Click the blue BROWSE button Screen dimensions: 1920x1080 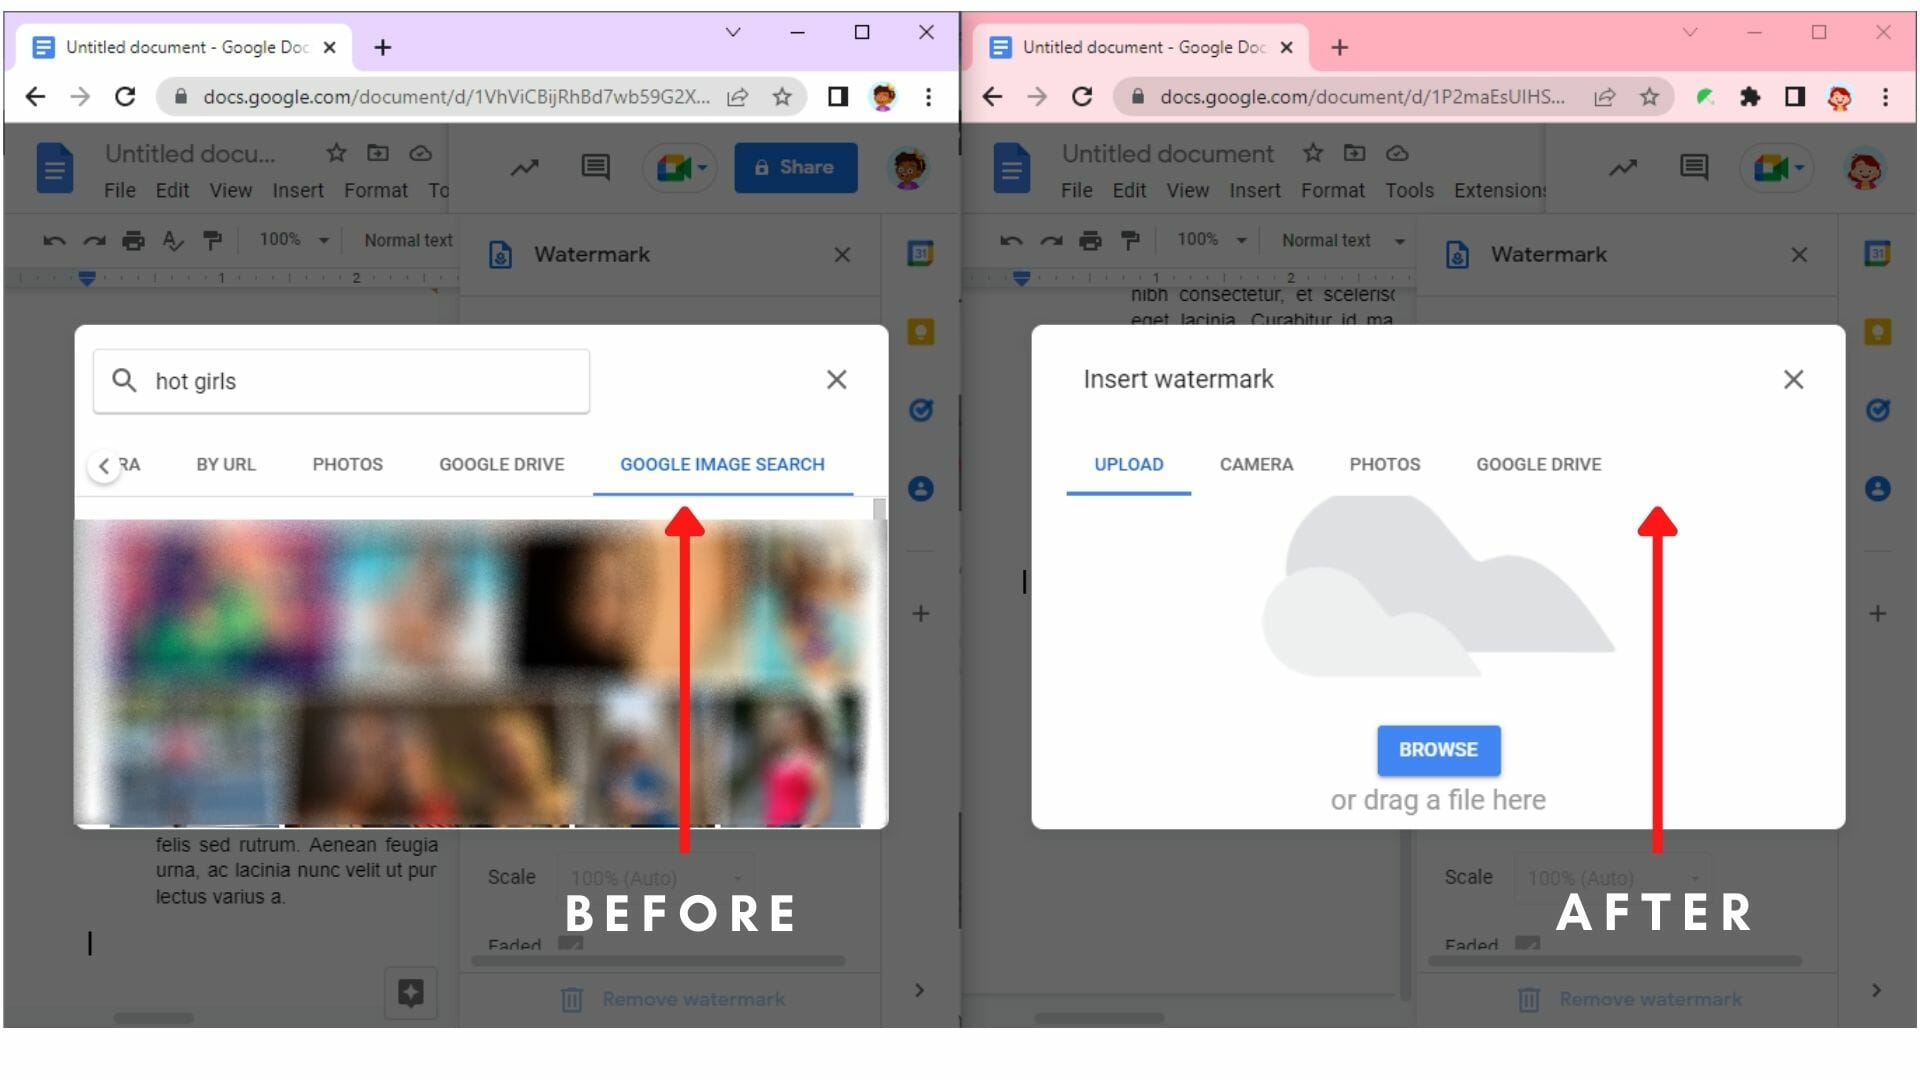[x=1438, y=750]
